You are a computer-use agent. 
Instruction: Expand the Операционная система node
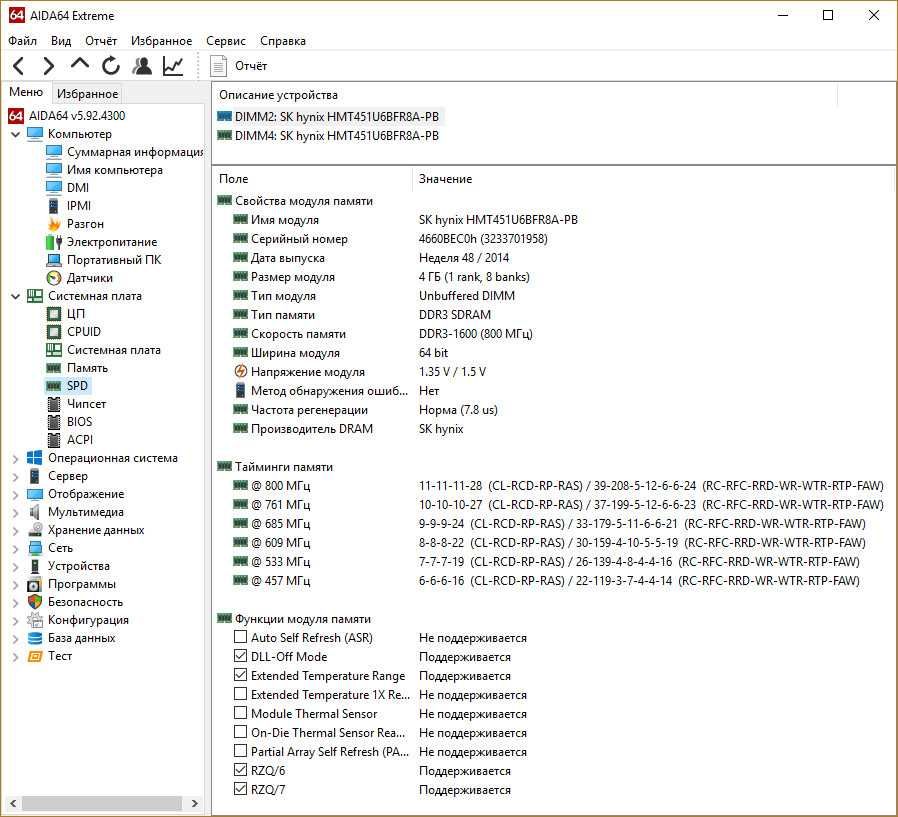click(15, 458)
